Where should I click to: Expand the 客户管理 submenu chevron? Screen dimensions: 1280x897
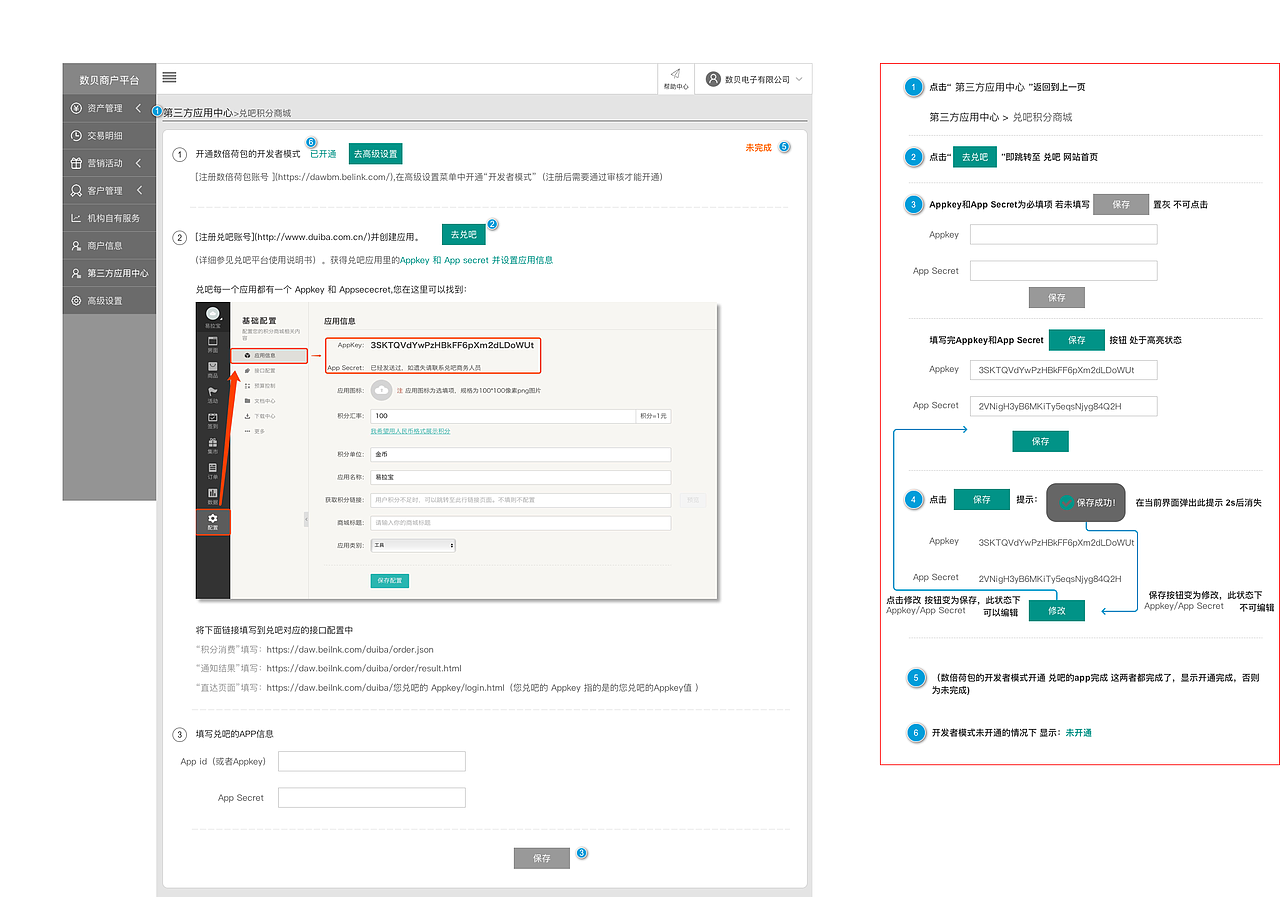[138, 190]
